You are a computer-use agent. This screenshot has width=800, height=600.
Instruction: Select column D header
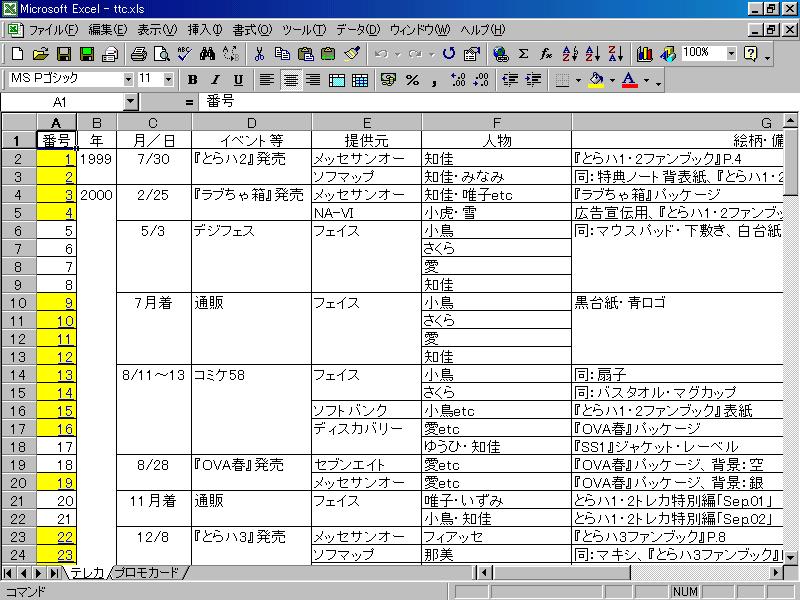(252, 123)
